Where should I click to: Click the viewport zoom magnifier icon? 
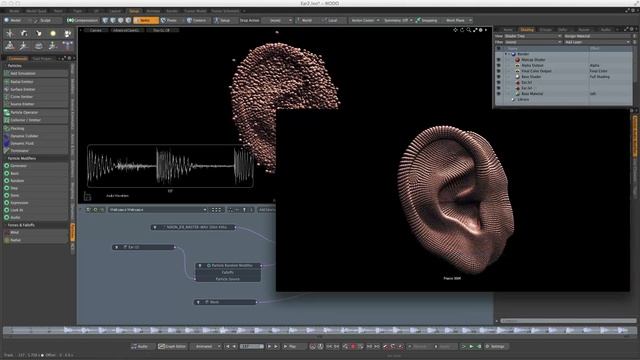469,30
